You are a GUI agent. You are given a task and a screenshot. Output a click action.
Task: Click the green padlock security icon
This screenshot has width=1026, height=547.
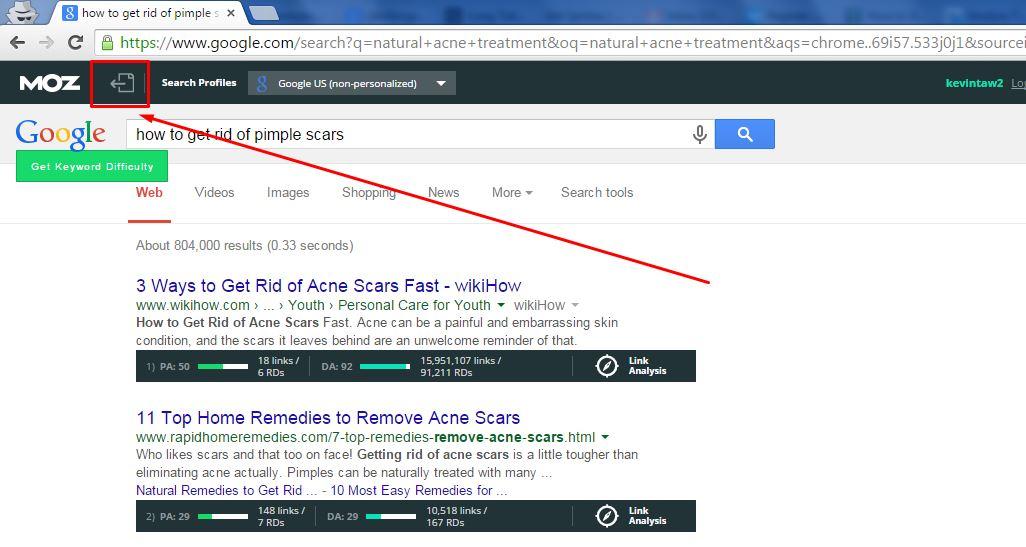[x=107, y=43]
